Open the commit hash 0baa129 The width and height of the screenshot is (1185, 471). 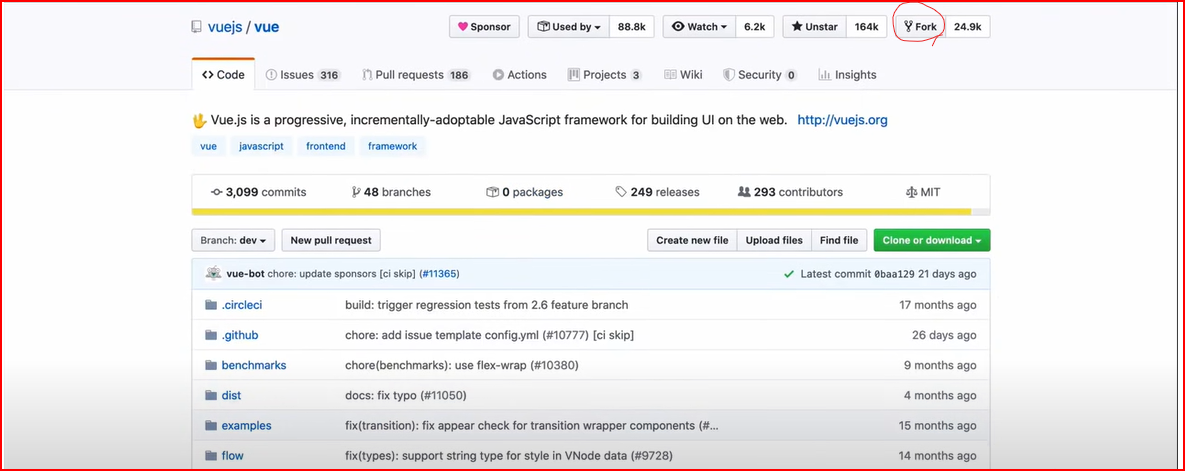(x=894, y=274)
